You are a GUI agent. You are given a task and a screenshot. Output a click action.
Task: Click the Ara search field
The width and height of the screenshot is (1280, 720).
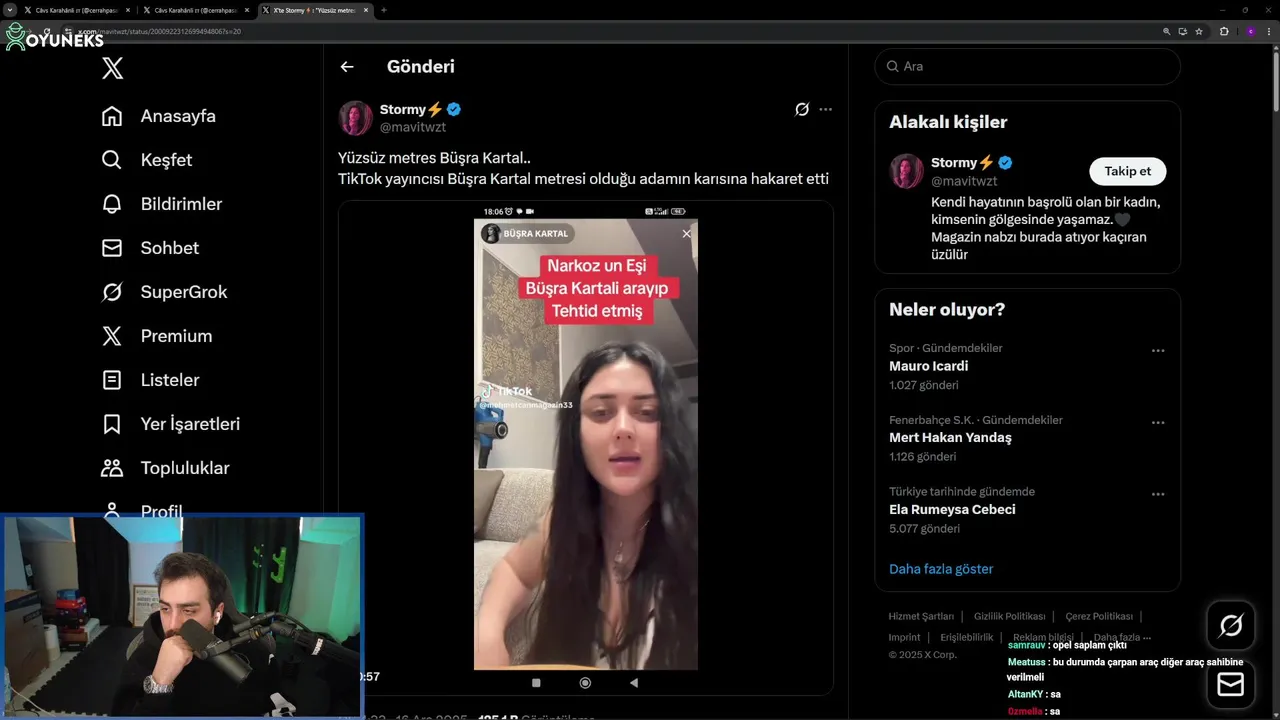(1028, 66)
